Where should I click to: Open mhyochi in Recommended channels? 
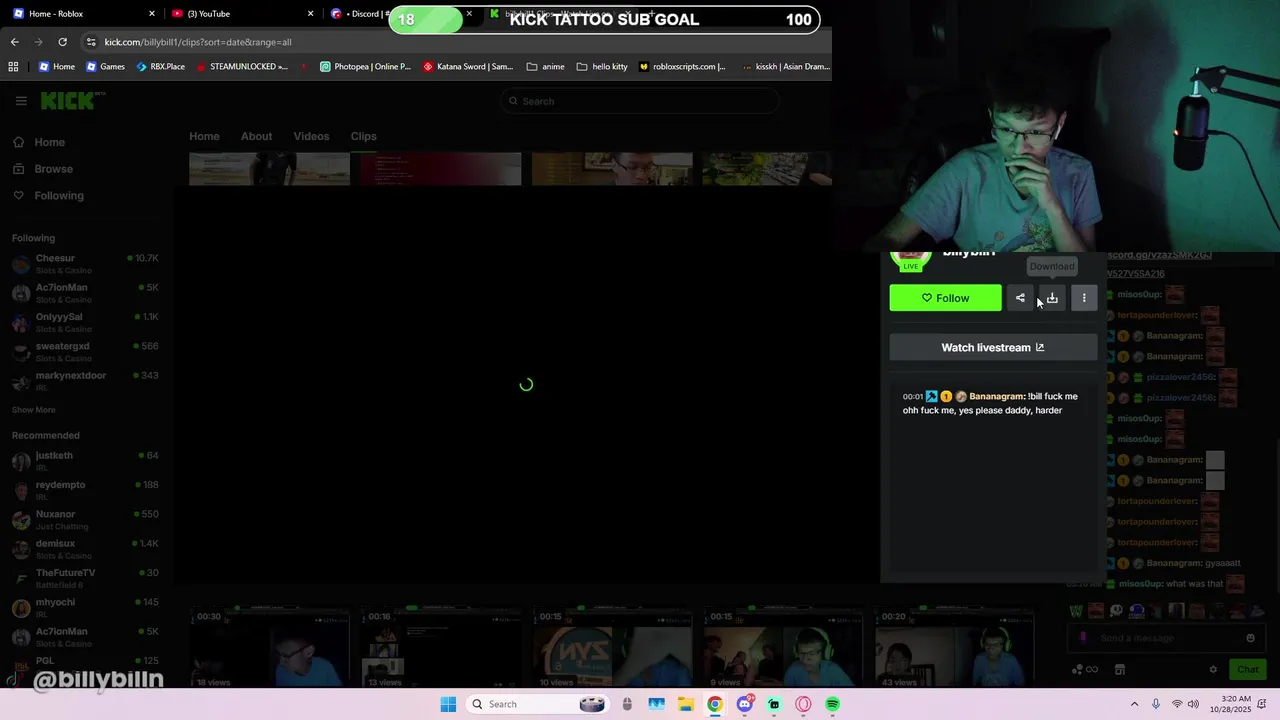[85, 607]
